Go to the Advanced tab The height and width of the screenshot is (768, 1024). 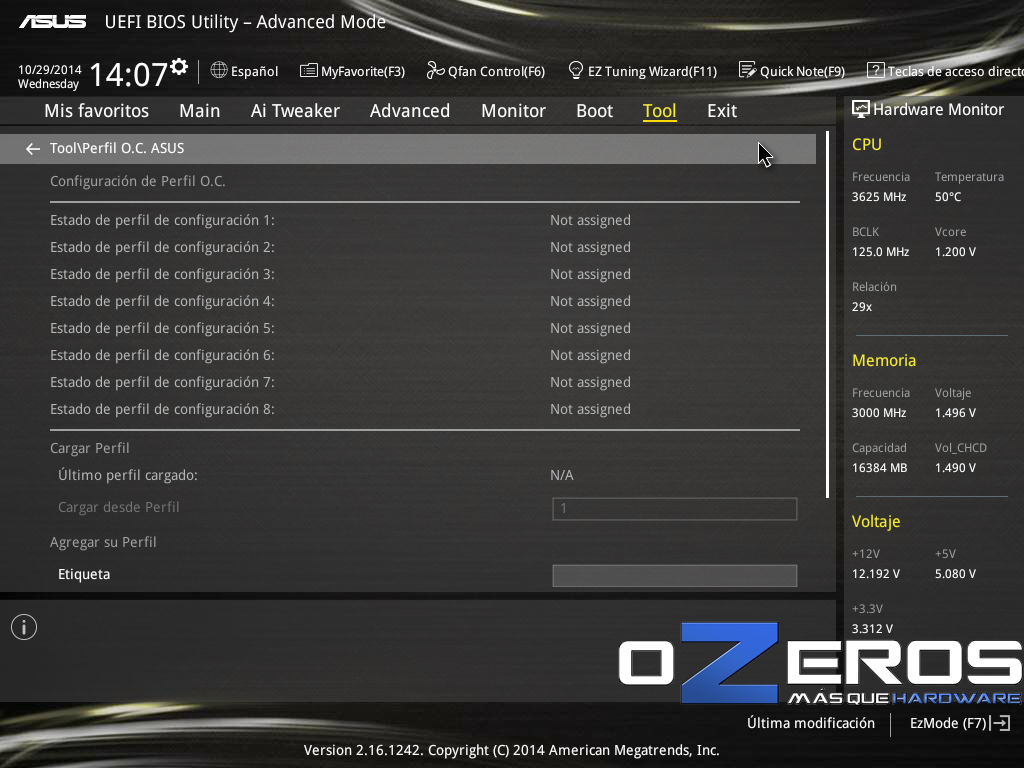[x=409, y=111]
